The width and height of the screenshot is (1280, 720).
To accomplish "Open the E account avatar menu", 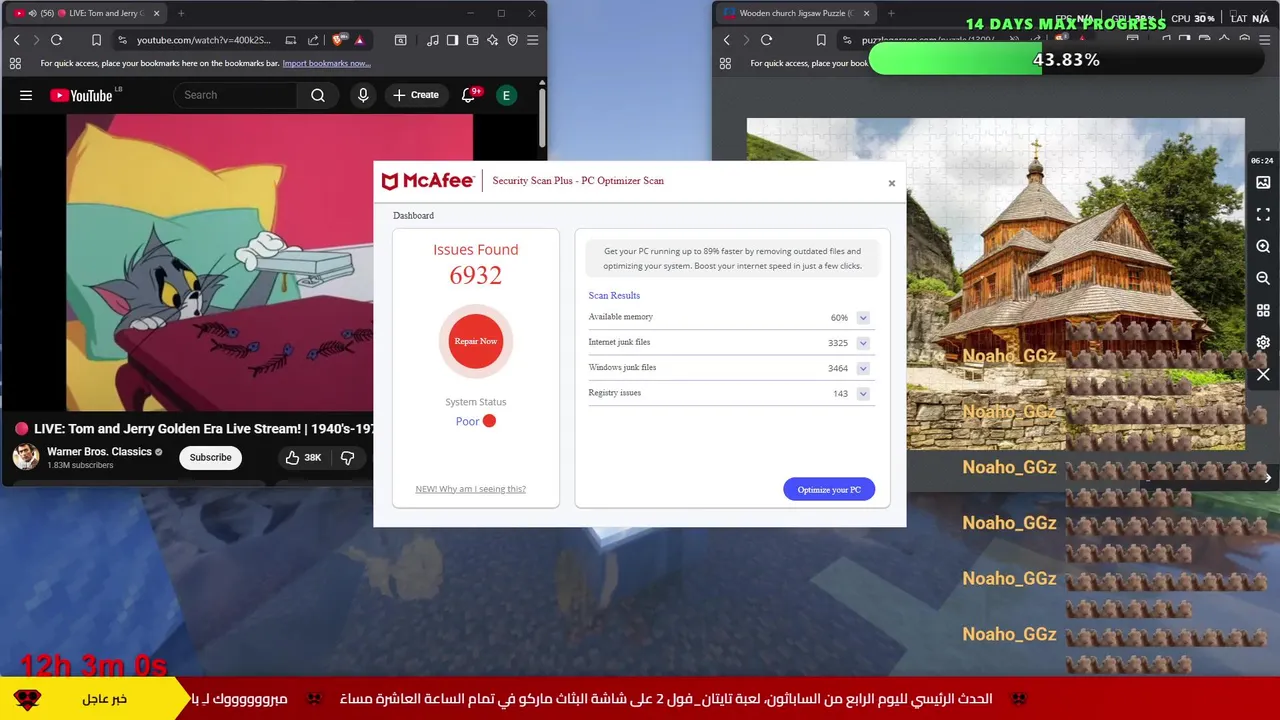I will coord(506,95).
